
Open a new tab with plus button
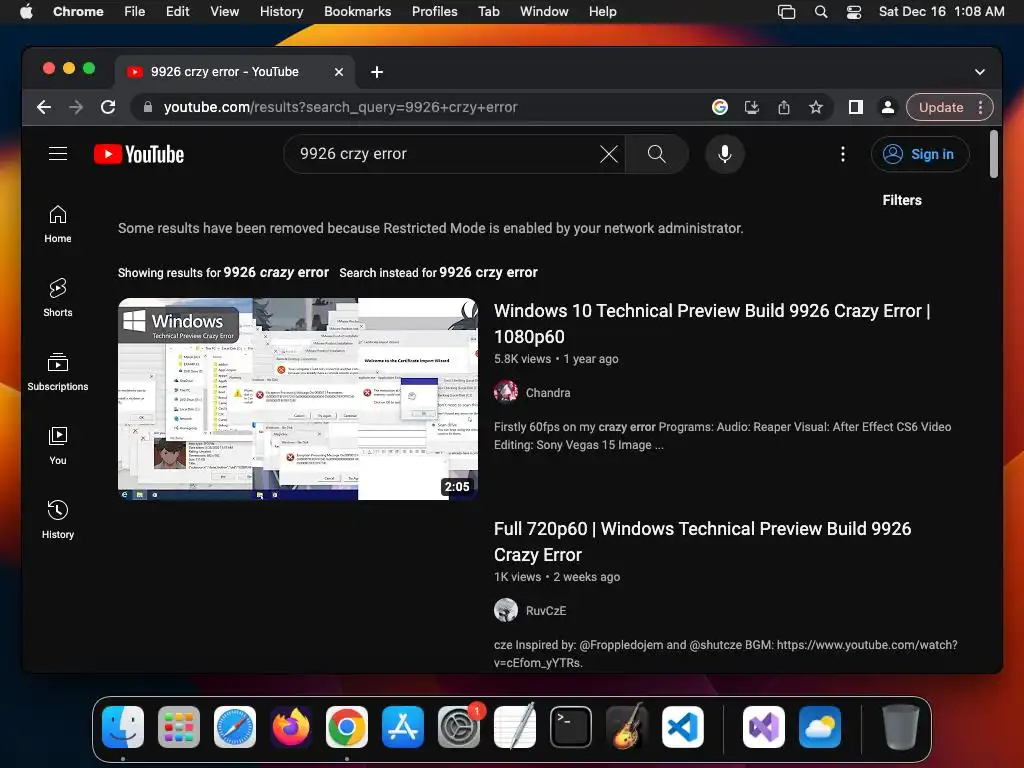click(377, 72)
